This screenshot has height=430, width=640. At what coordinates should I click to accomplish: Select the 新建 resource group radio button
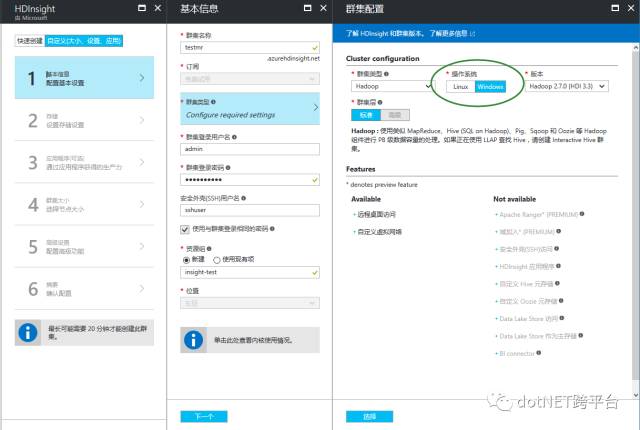187,260
